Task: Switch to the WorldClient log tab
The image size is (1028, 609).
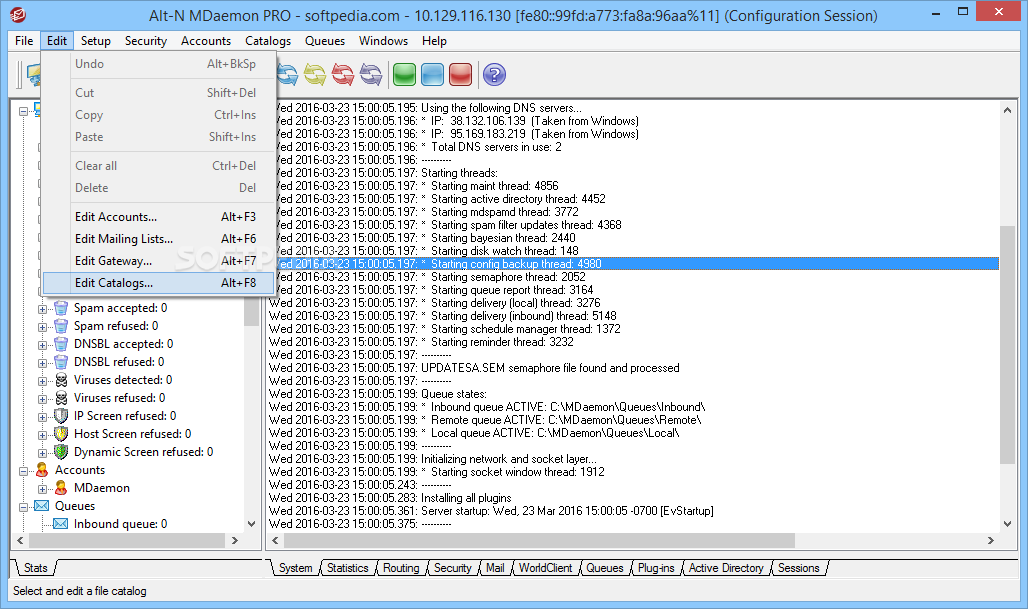Action: [x=545, y=568]
